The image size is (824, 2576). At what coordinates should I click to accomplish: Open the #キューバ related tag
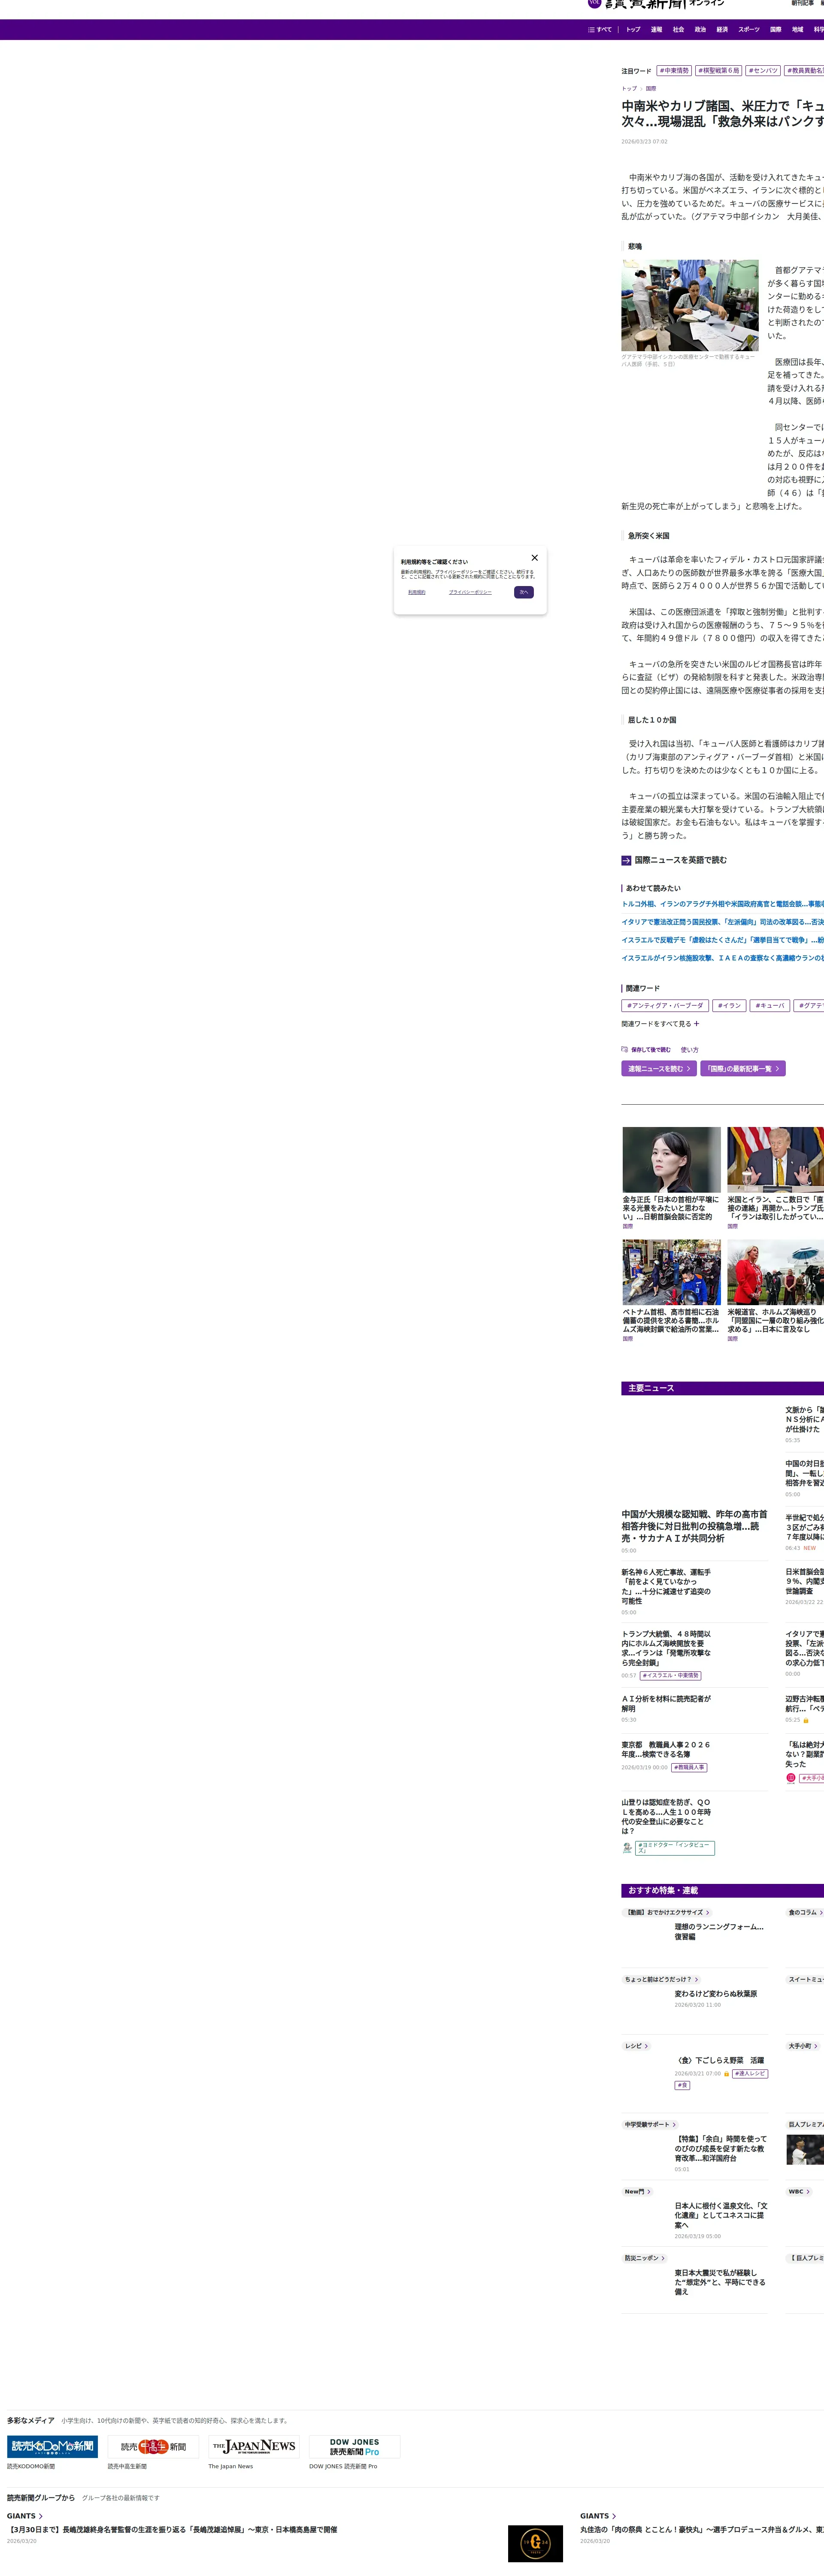coord(770,1006)
